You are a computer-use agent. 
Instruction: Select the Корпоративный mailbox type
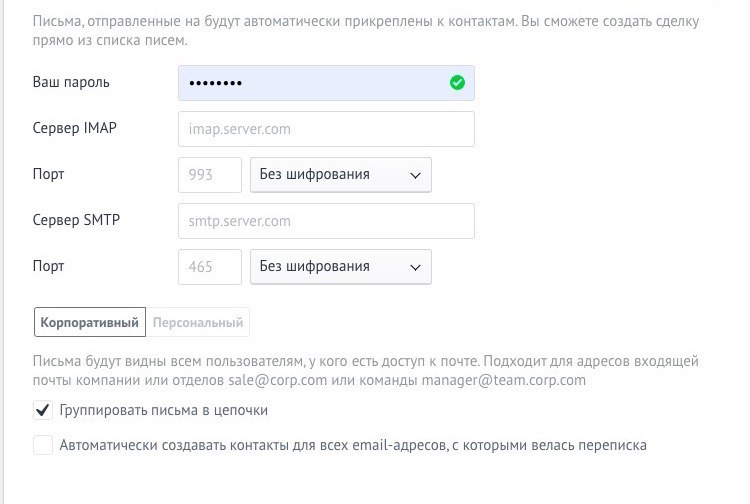click(90, 322)
